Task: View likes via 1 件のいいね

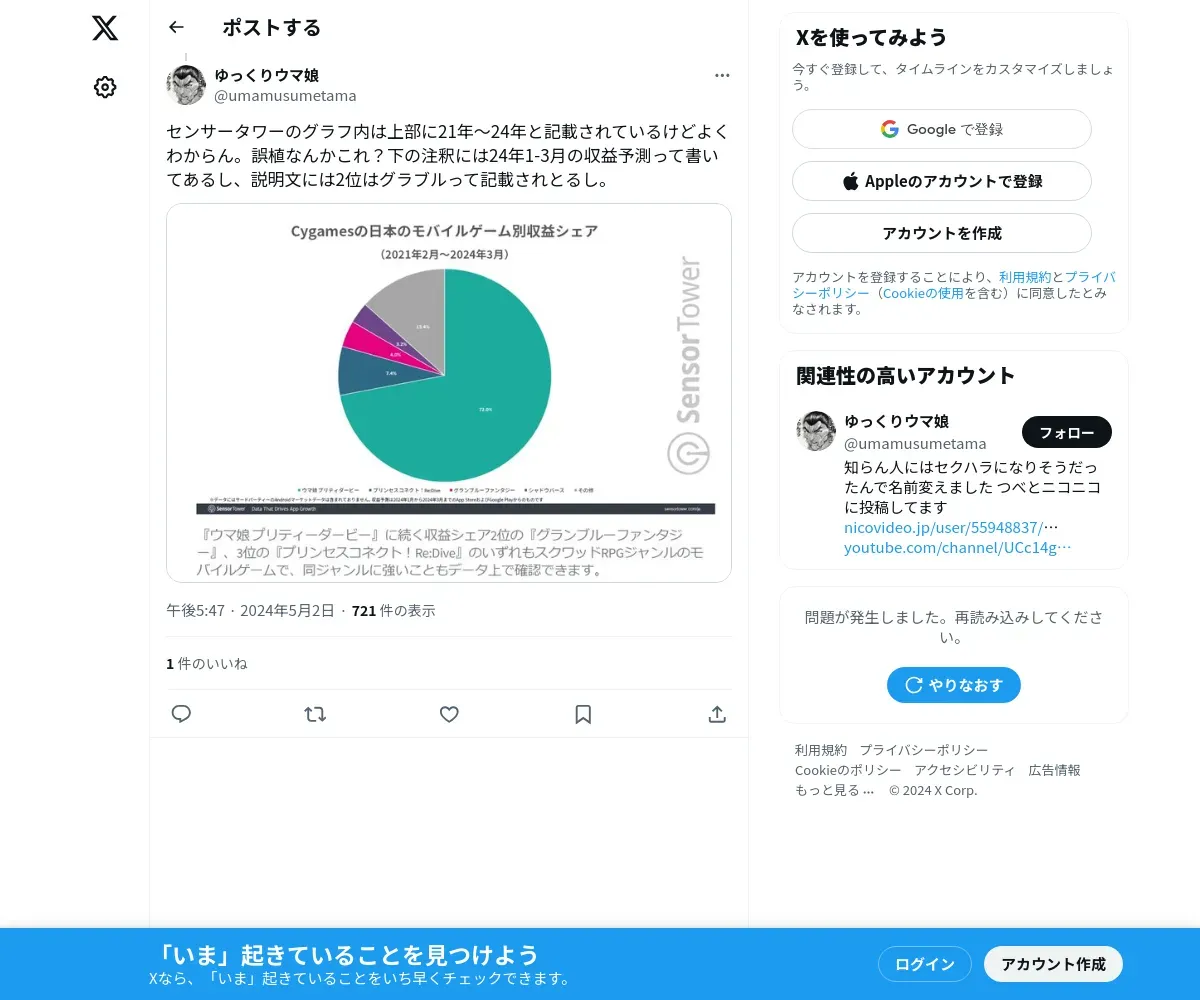Action: coord(207,663)
